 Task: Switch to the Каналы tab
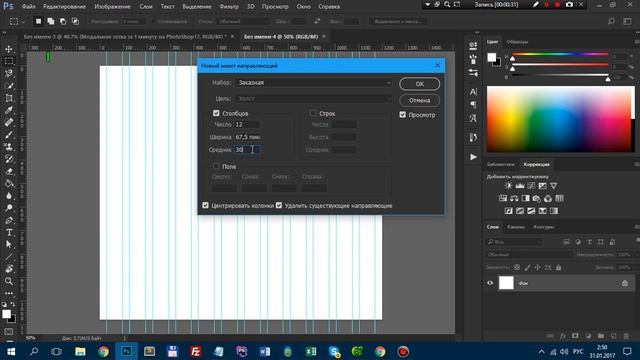(516, 227)
